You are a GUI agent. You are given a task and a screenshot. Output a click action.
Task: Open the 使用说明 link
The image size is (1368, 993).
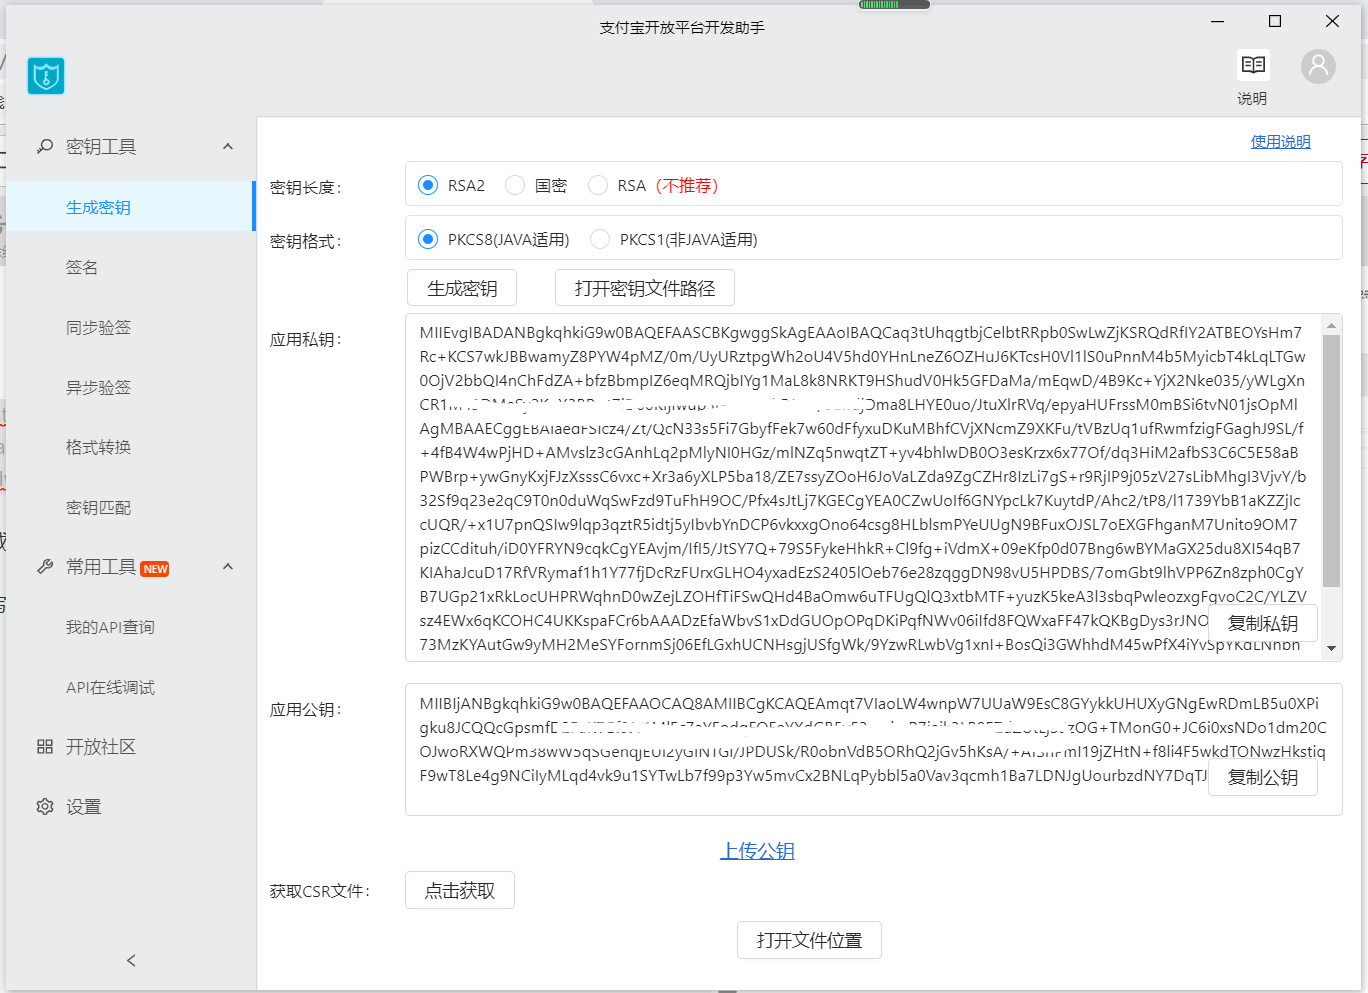coord(1280,142)
